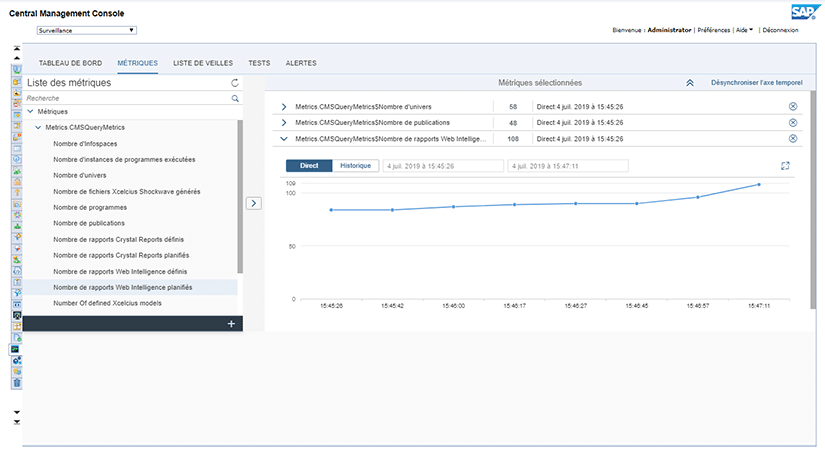Select Nombre d'univers in the tree

79,175
